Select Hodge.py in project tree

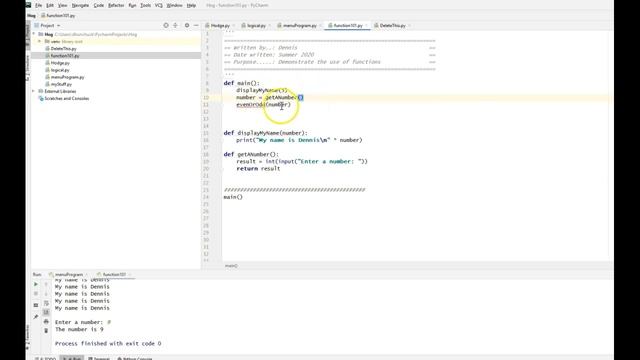point(60,63)
